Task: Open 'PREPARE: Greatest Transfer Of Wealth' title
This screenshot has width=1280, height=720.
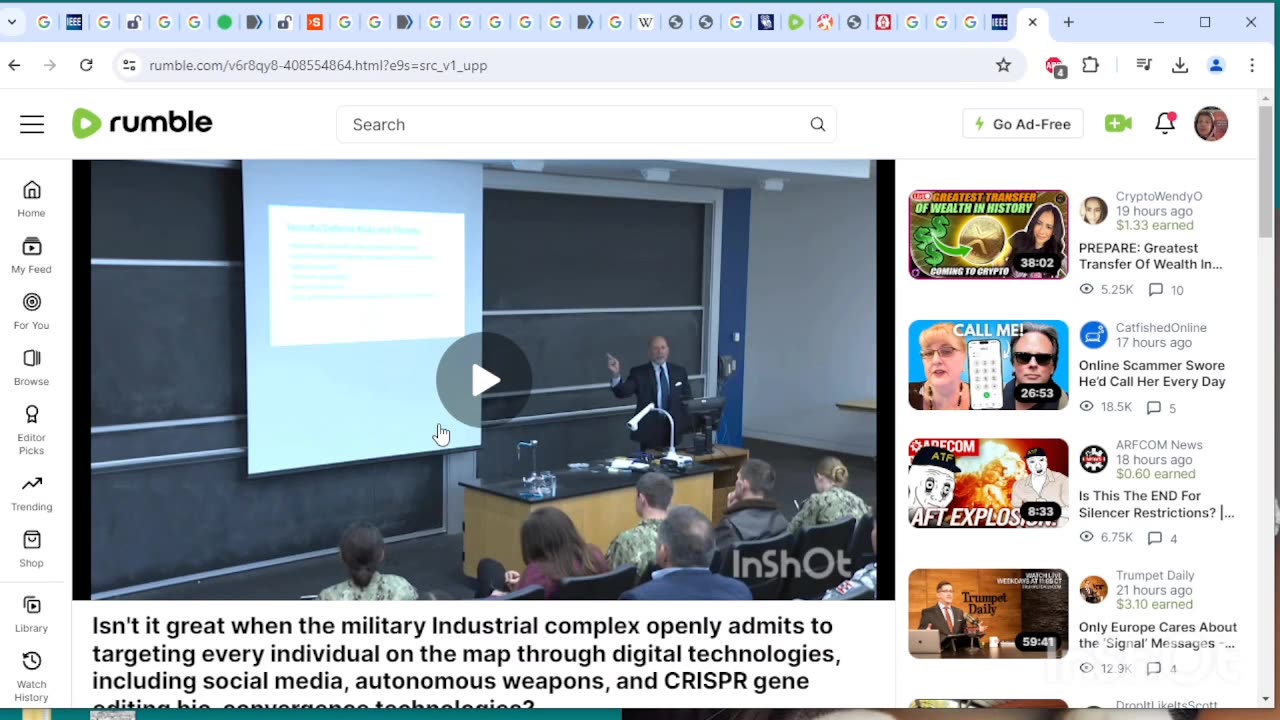Action: pos(1150,256)
